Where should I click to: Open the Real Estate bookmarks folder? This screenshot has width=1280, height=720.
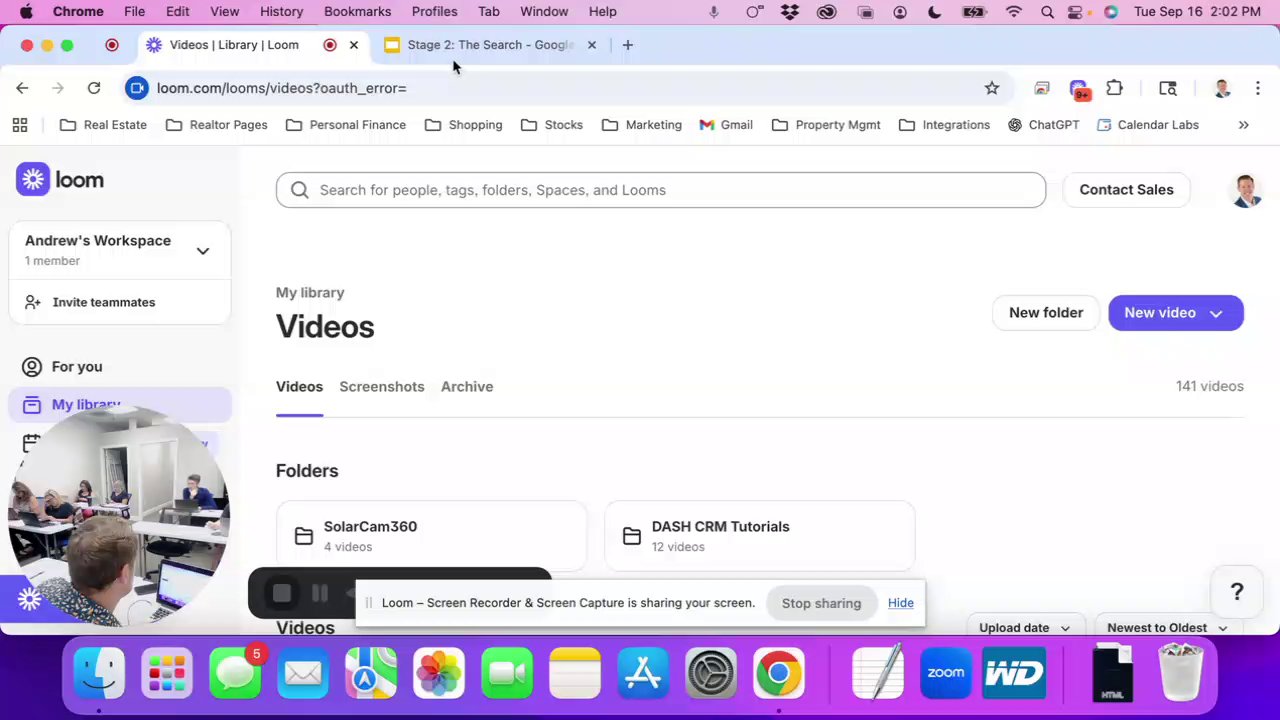click(x=103, y=125)
